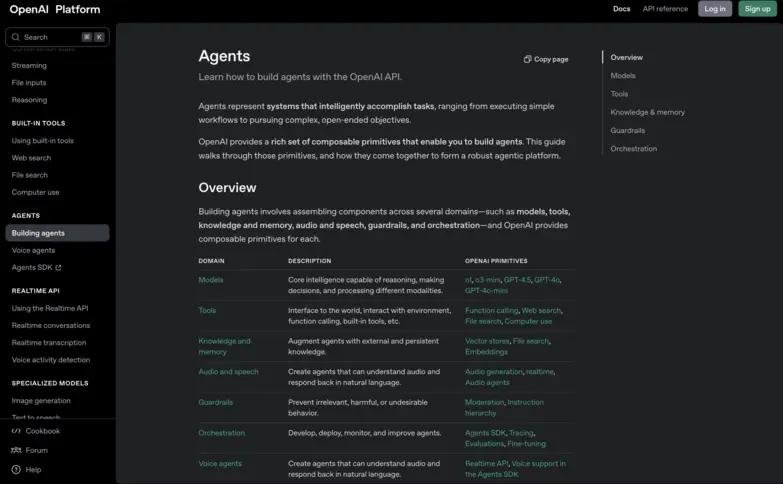783x484 pixels.
Task: Click the Copy page button label
Action: click(551, 59)
